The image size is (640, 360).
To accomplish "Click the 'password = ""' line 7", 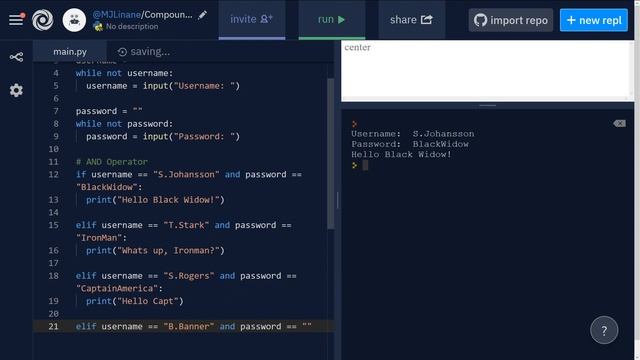I will [109, 111].
